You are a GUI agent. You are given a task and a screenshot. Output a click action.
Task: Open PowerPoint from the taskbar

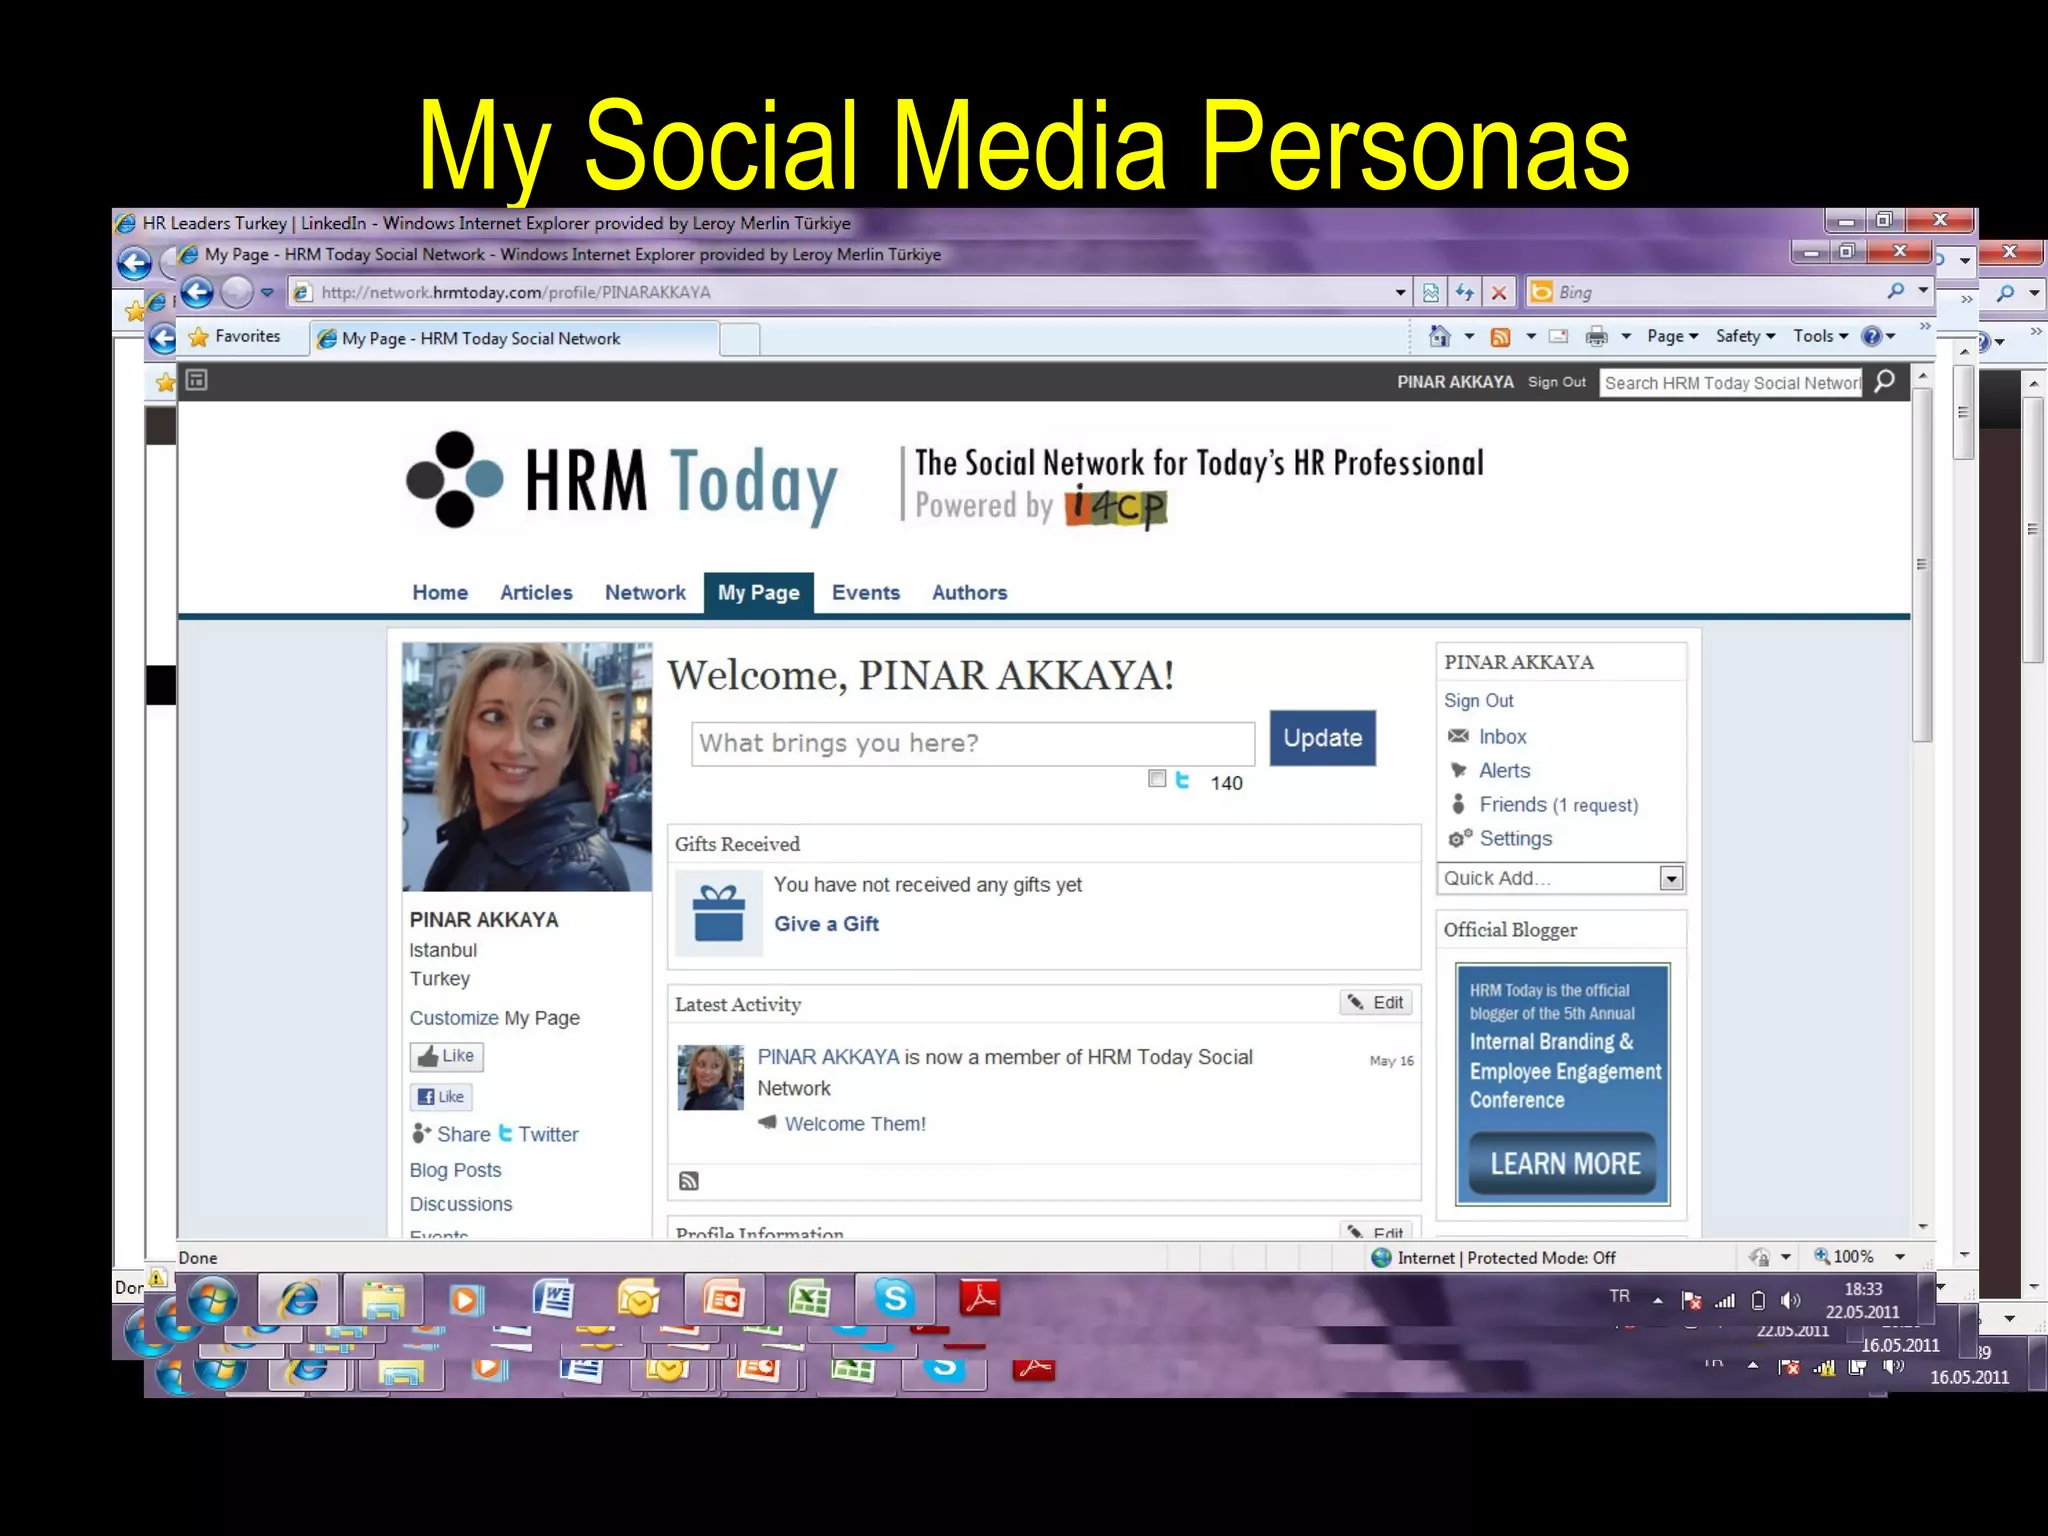tap(724, 1299)
